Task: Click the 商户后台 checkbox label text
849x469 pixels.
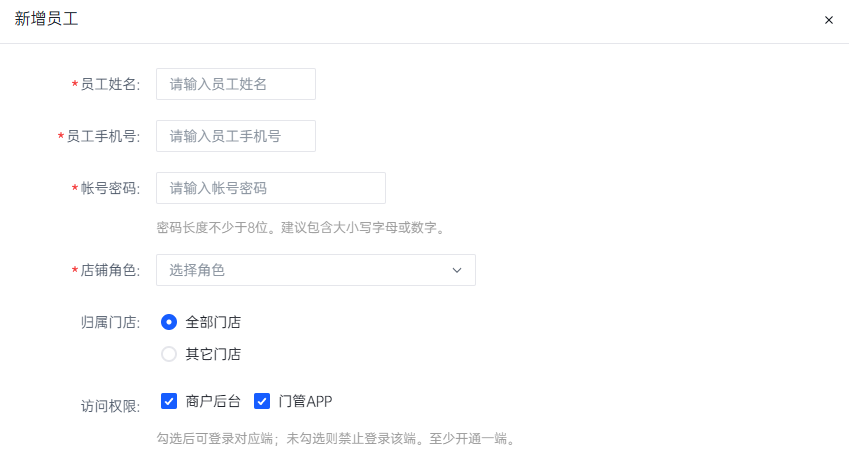Action: (213, 401)
